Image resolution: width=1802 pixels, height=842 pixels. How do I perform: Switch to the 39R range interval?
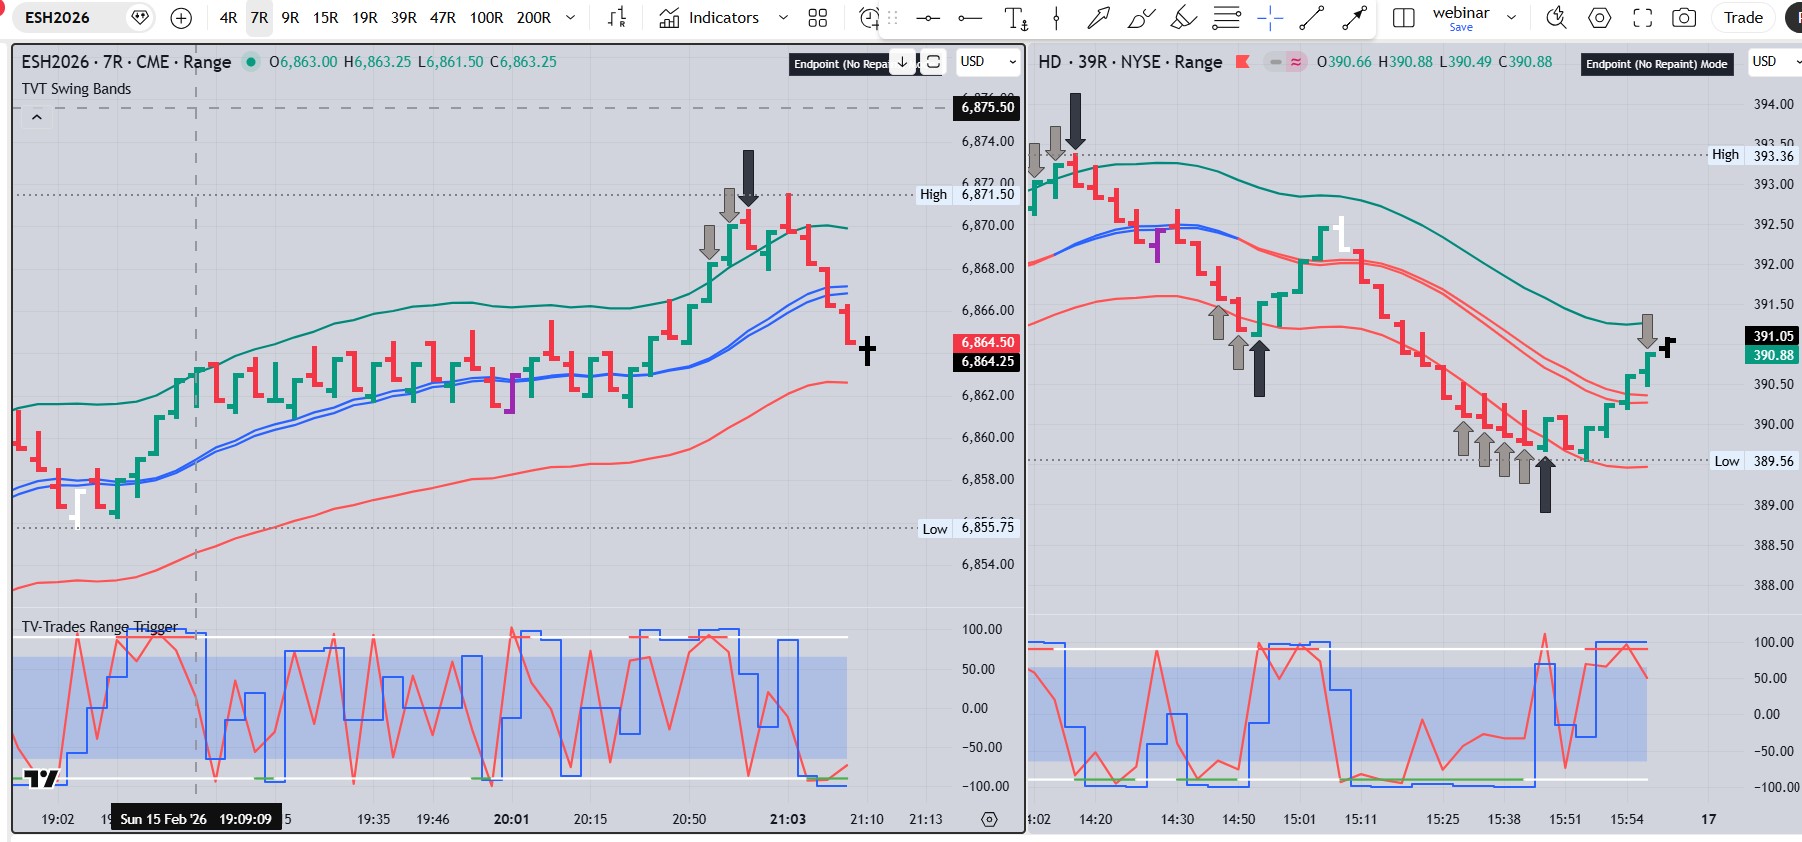click(404, 18)
